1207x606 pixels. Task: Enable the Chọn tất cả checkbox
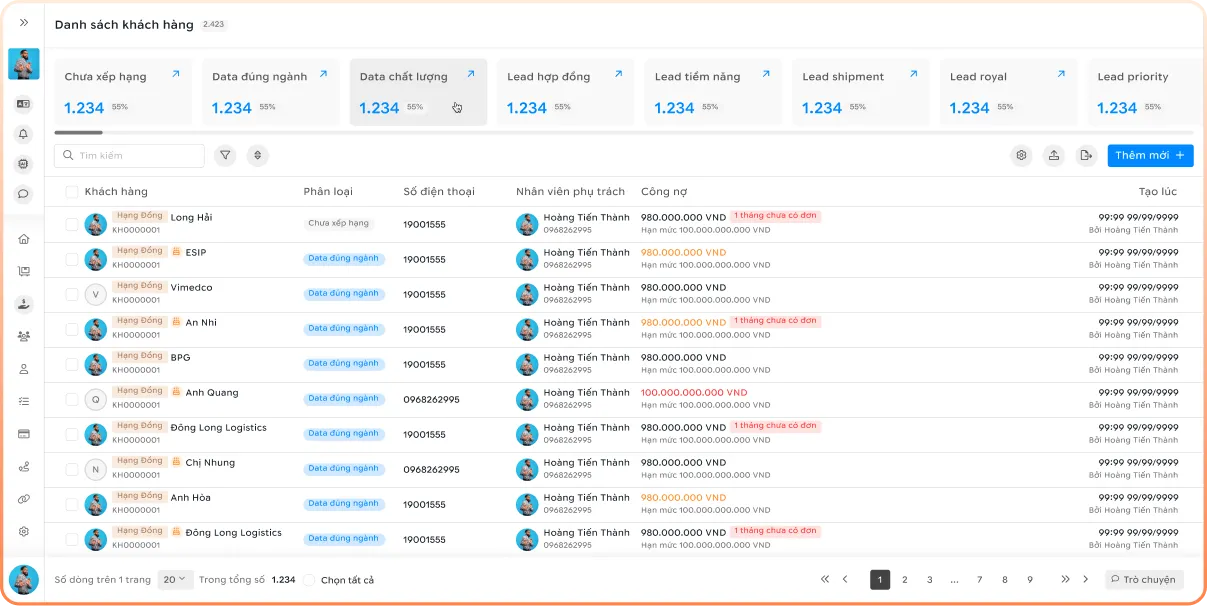(309, 580)
